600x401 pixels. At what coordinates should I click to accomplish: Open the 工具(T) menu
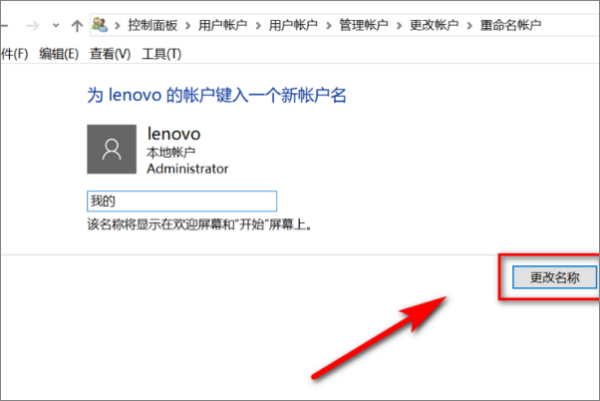coord(161,54)
